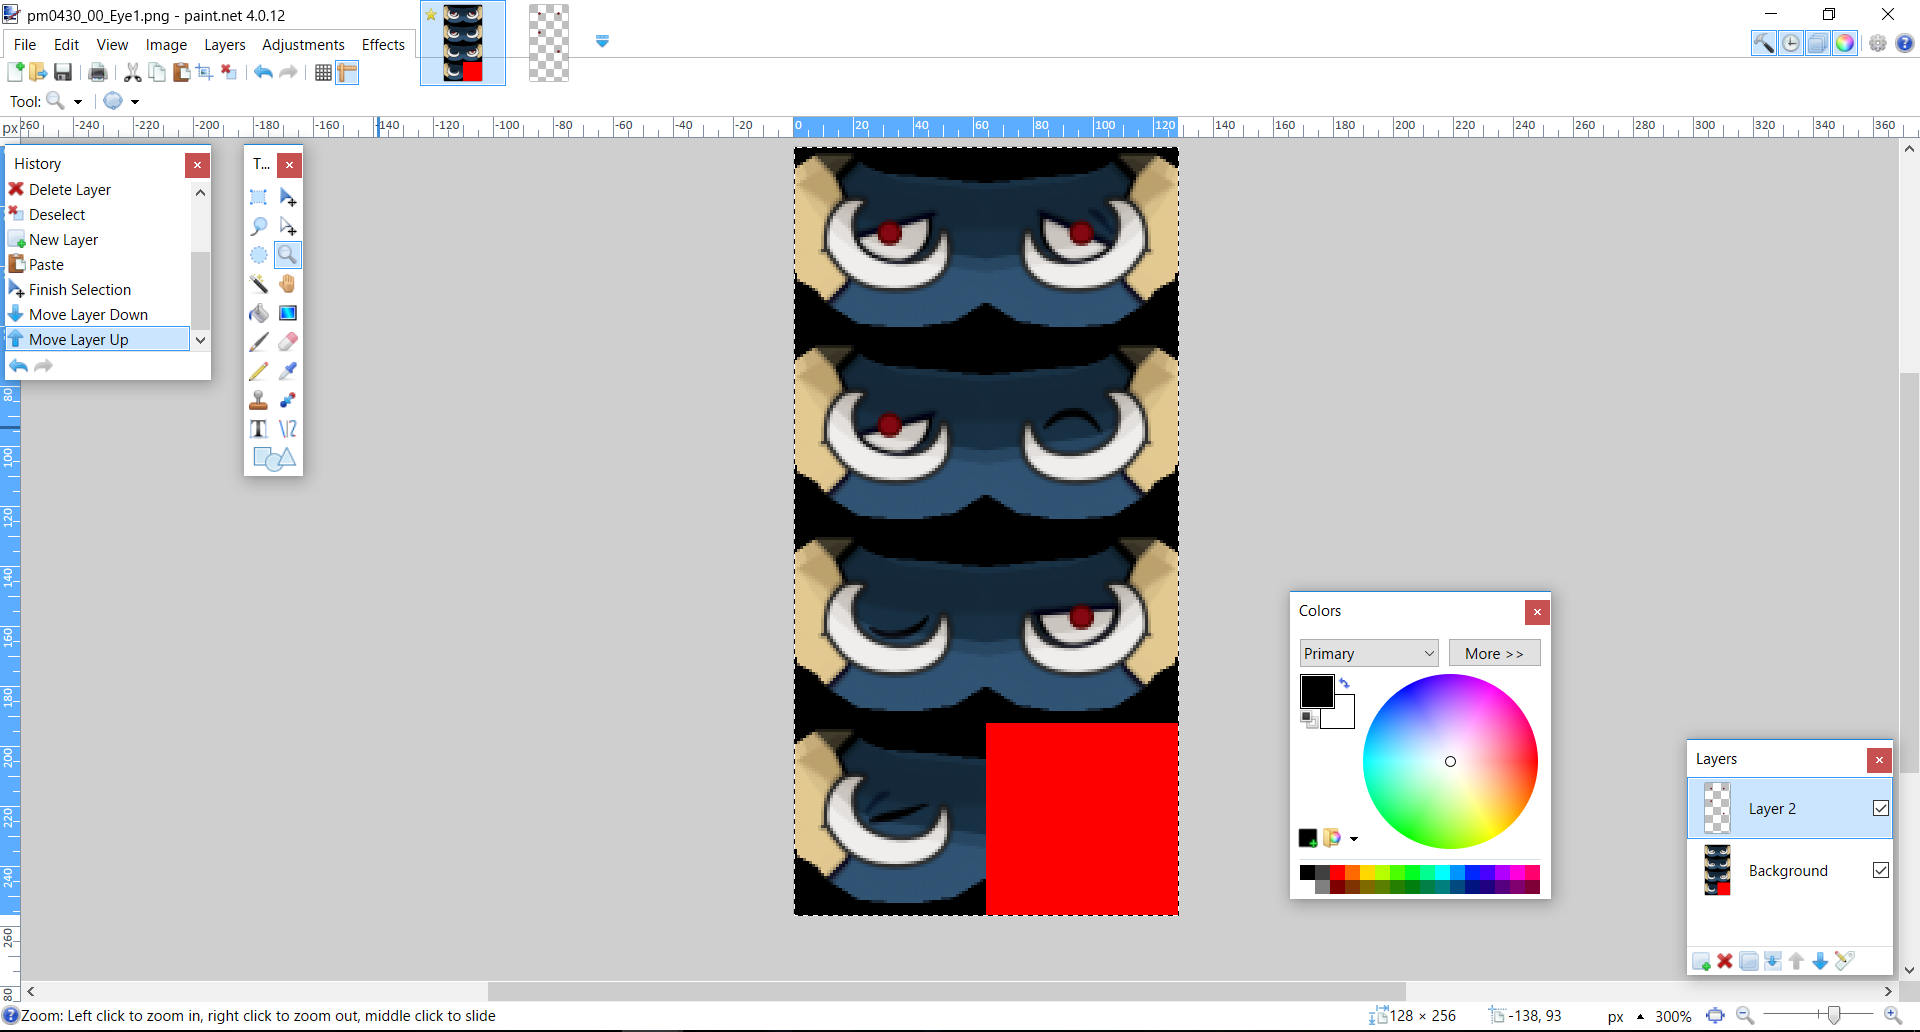Open the File menu
This screenshot has height=1032, width=1920.
point(25,45)
